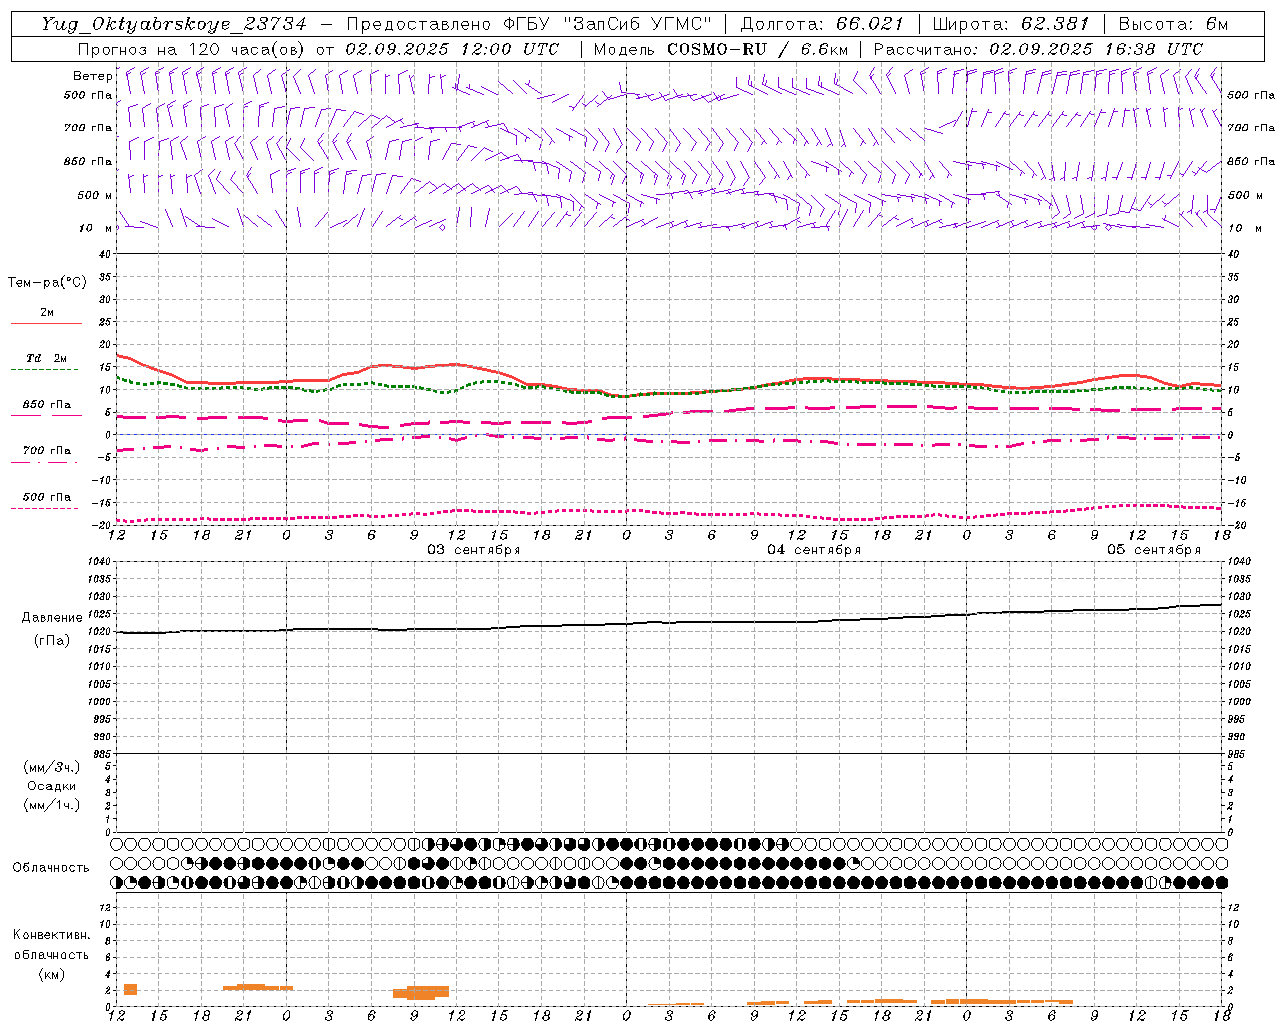Image resolution: width=1280 pixels, height=1024 pixels.
Task: Click the Ветер wind panel label
Action: click(92, 76)
